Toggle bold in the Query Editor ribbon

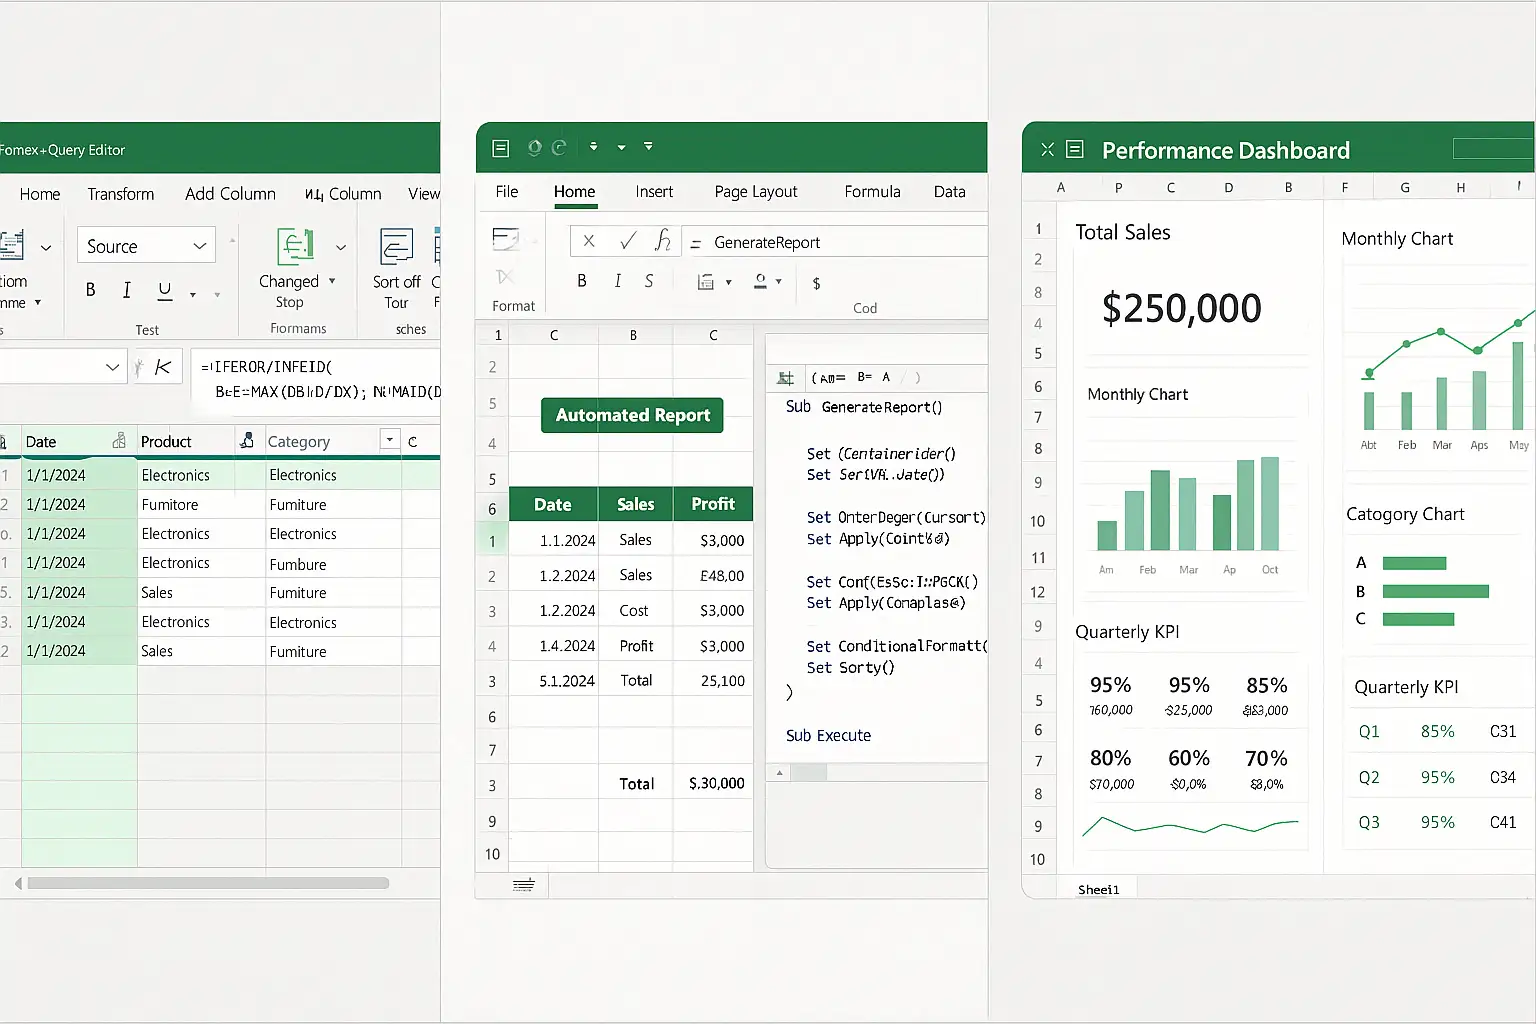coord(90,290)
